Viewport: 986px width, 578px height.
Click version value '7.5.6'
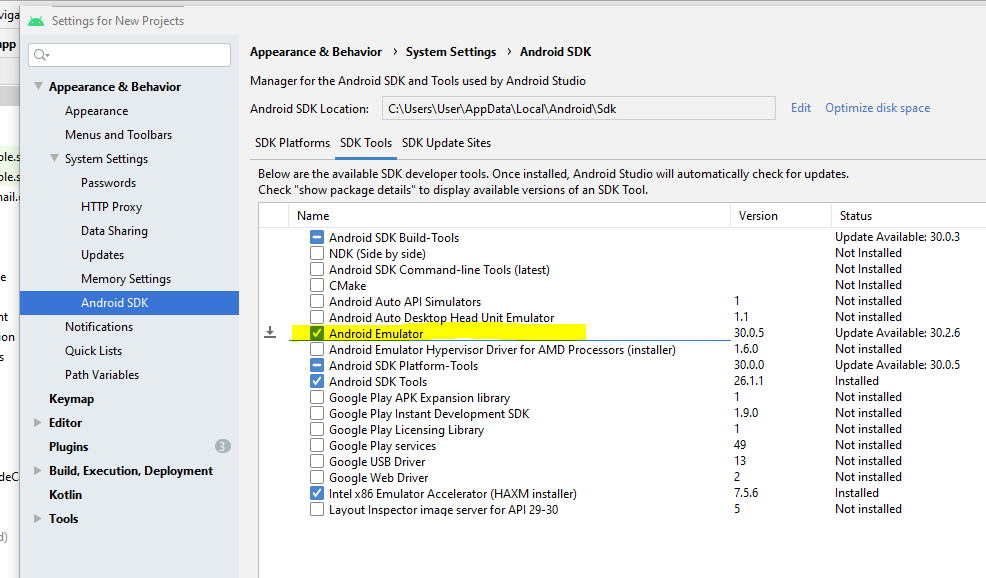pyautogui.click(x=746, y=492)
